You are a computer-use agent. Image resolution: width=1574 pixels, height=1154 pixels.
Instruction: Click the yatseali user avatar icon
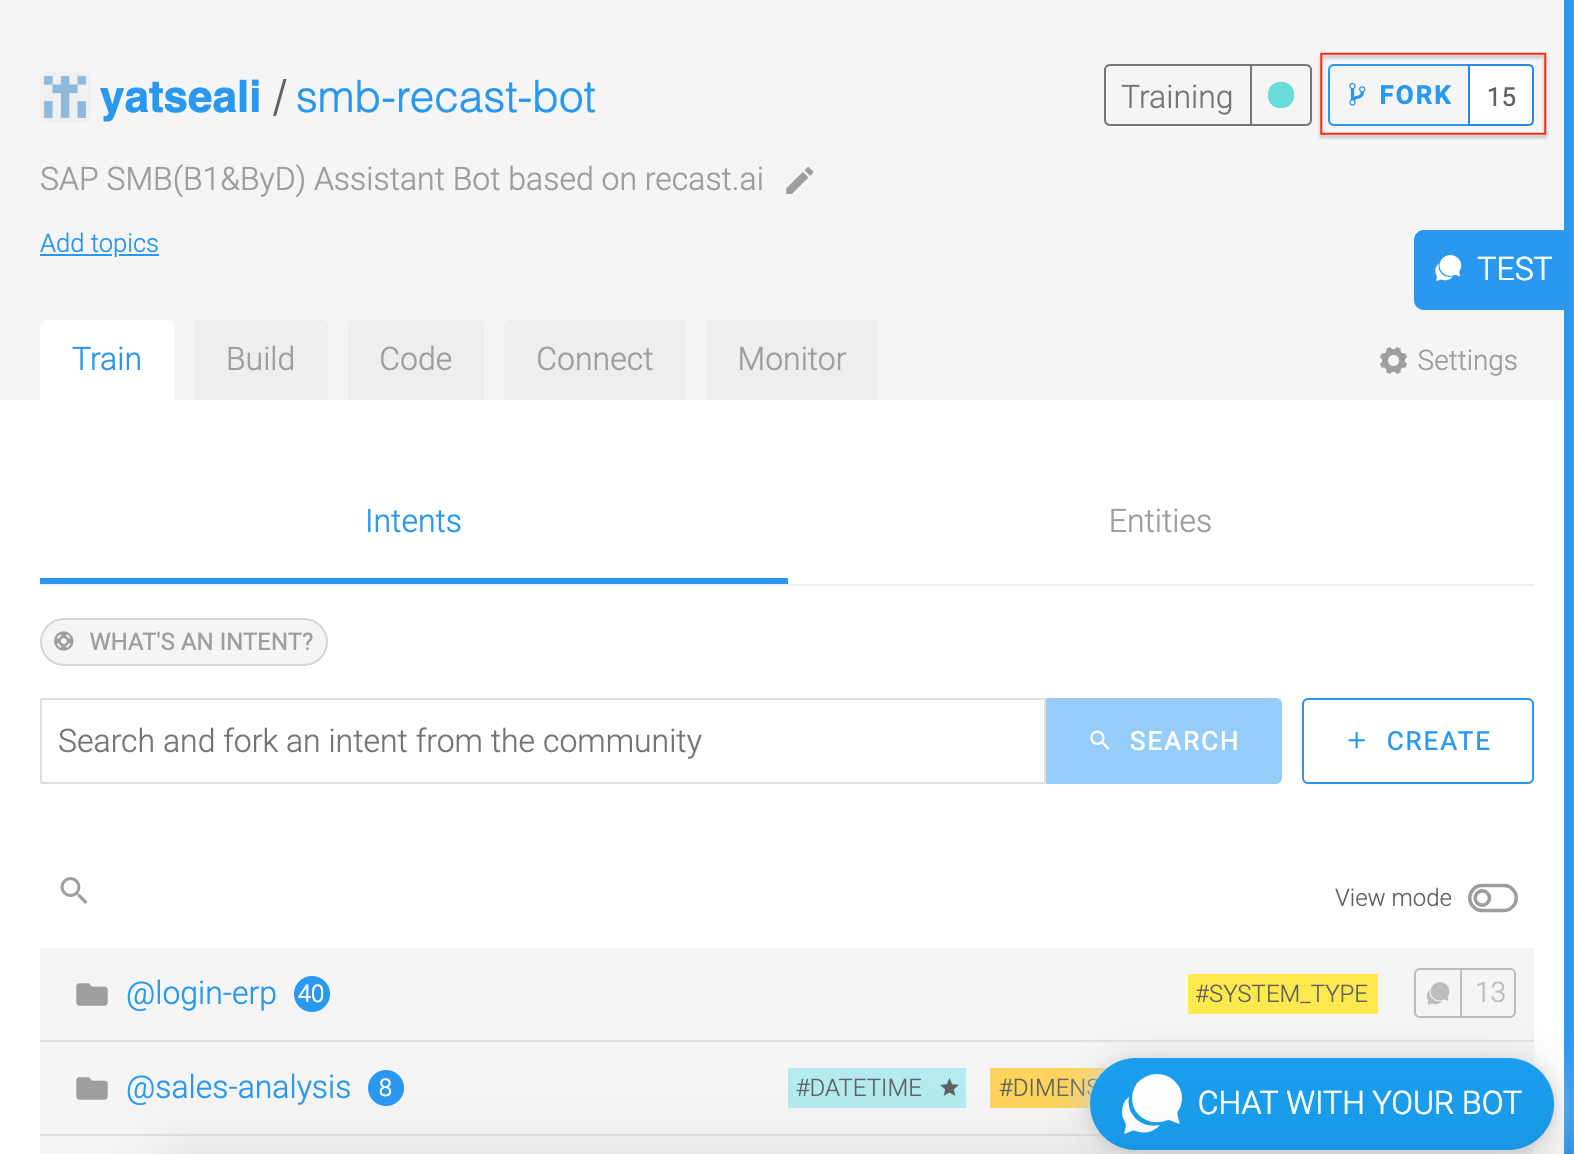pos(64,97)
